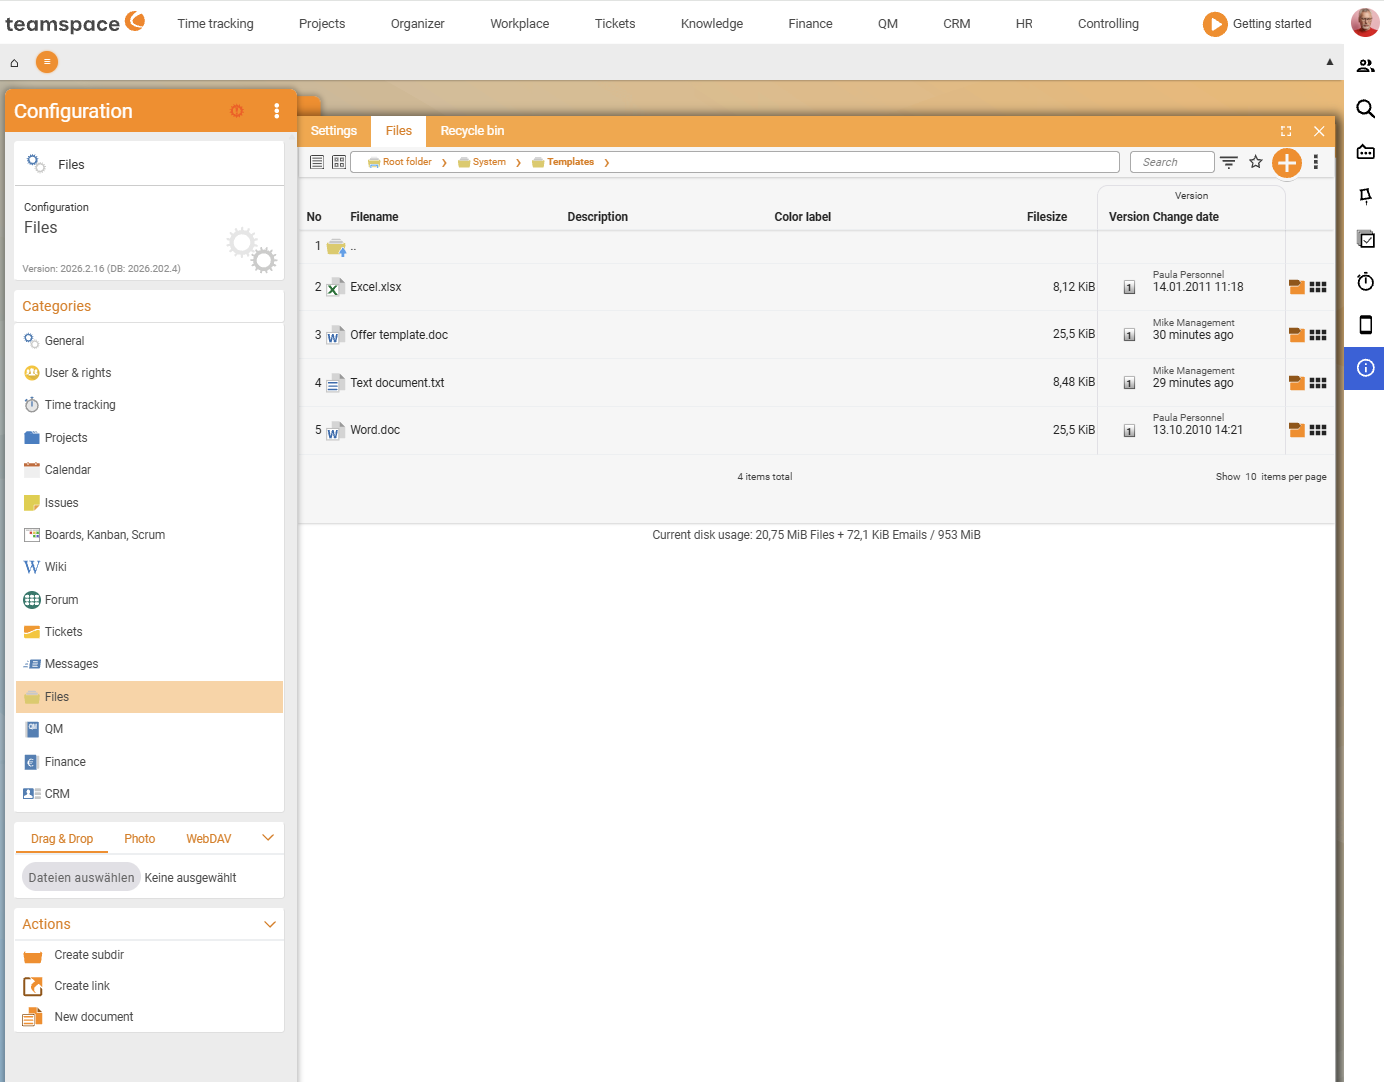This screenshot has height=1082, width=1384.
Task: Switch to the WebDAV upload tab
Action: click(x=209, y=839)
